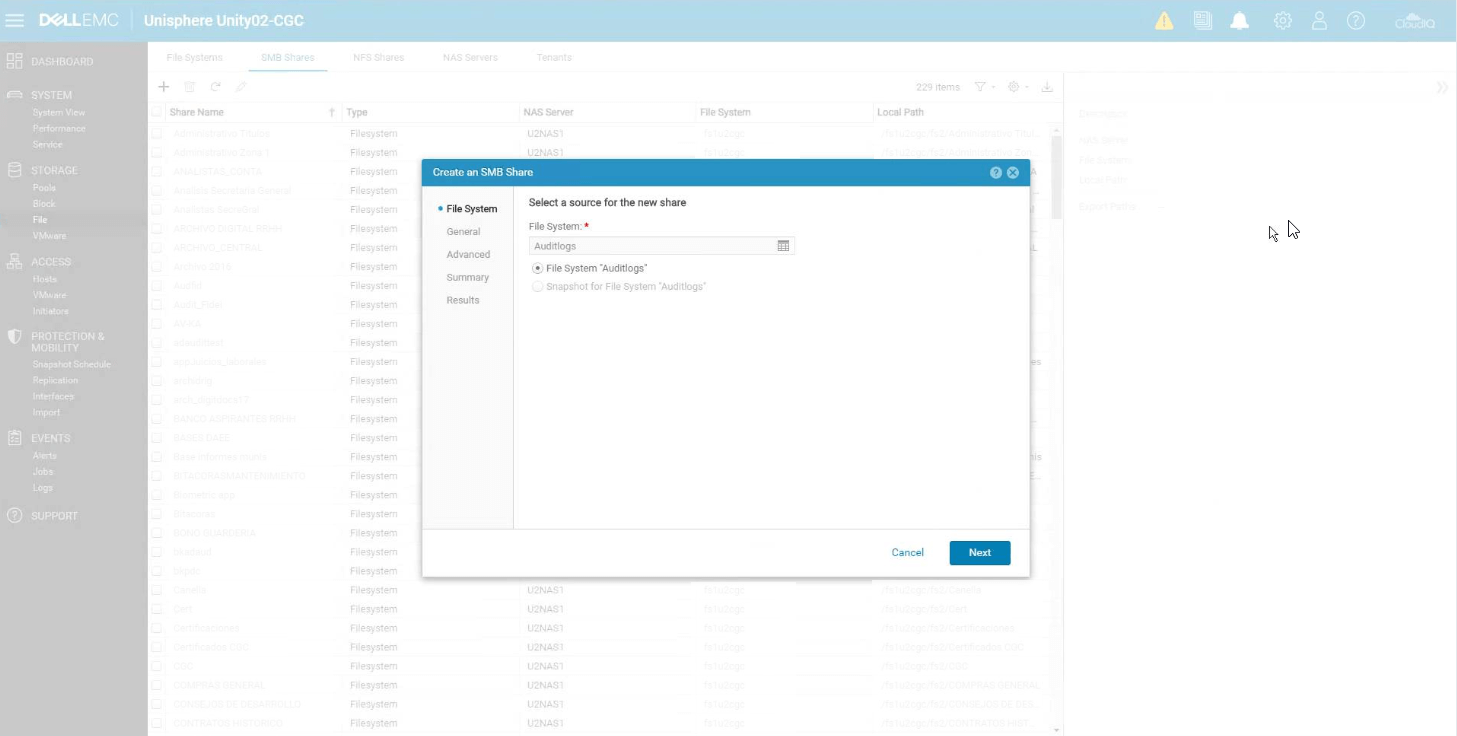Check the ARCHIVO_CENTRAL row checkbox
1457x736 pixels.
(156, 248)
